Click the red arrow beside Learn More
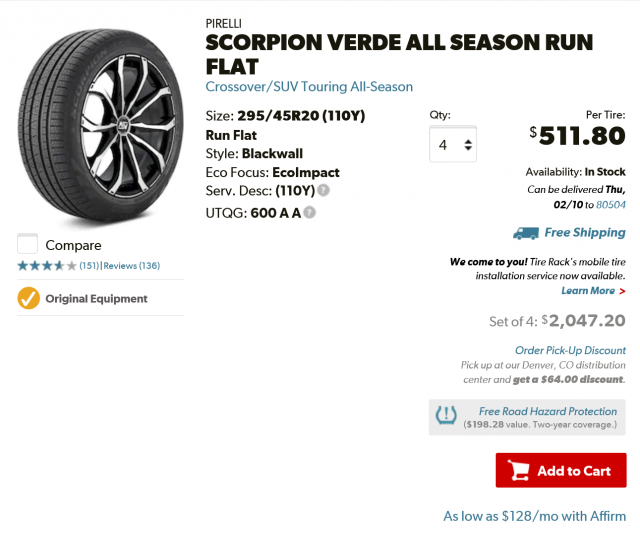This screenshot has width=640, height=559. click(x=624, y=291)
